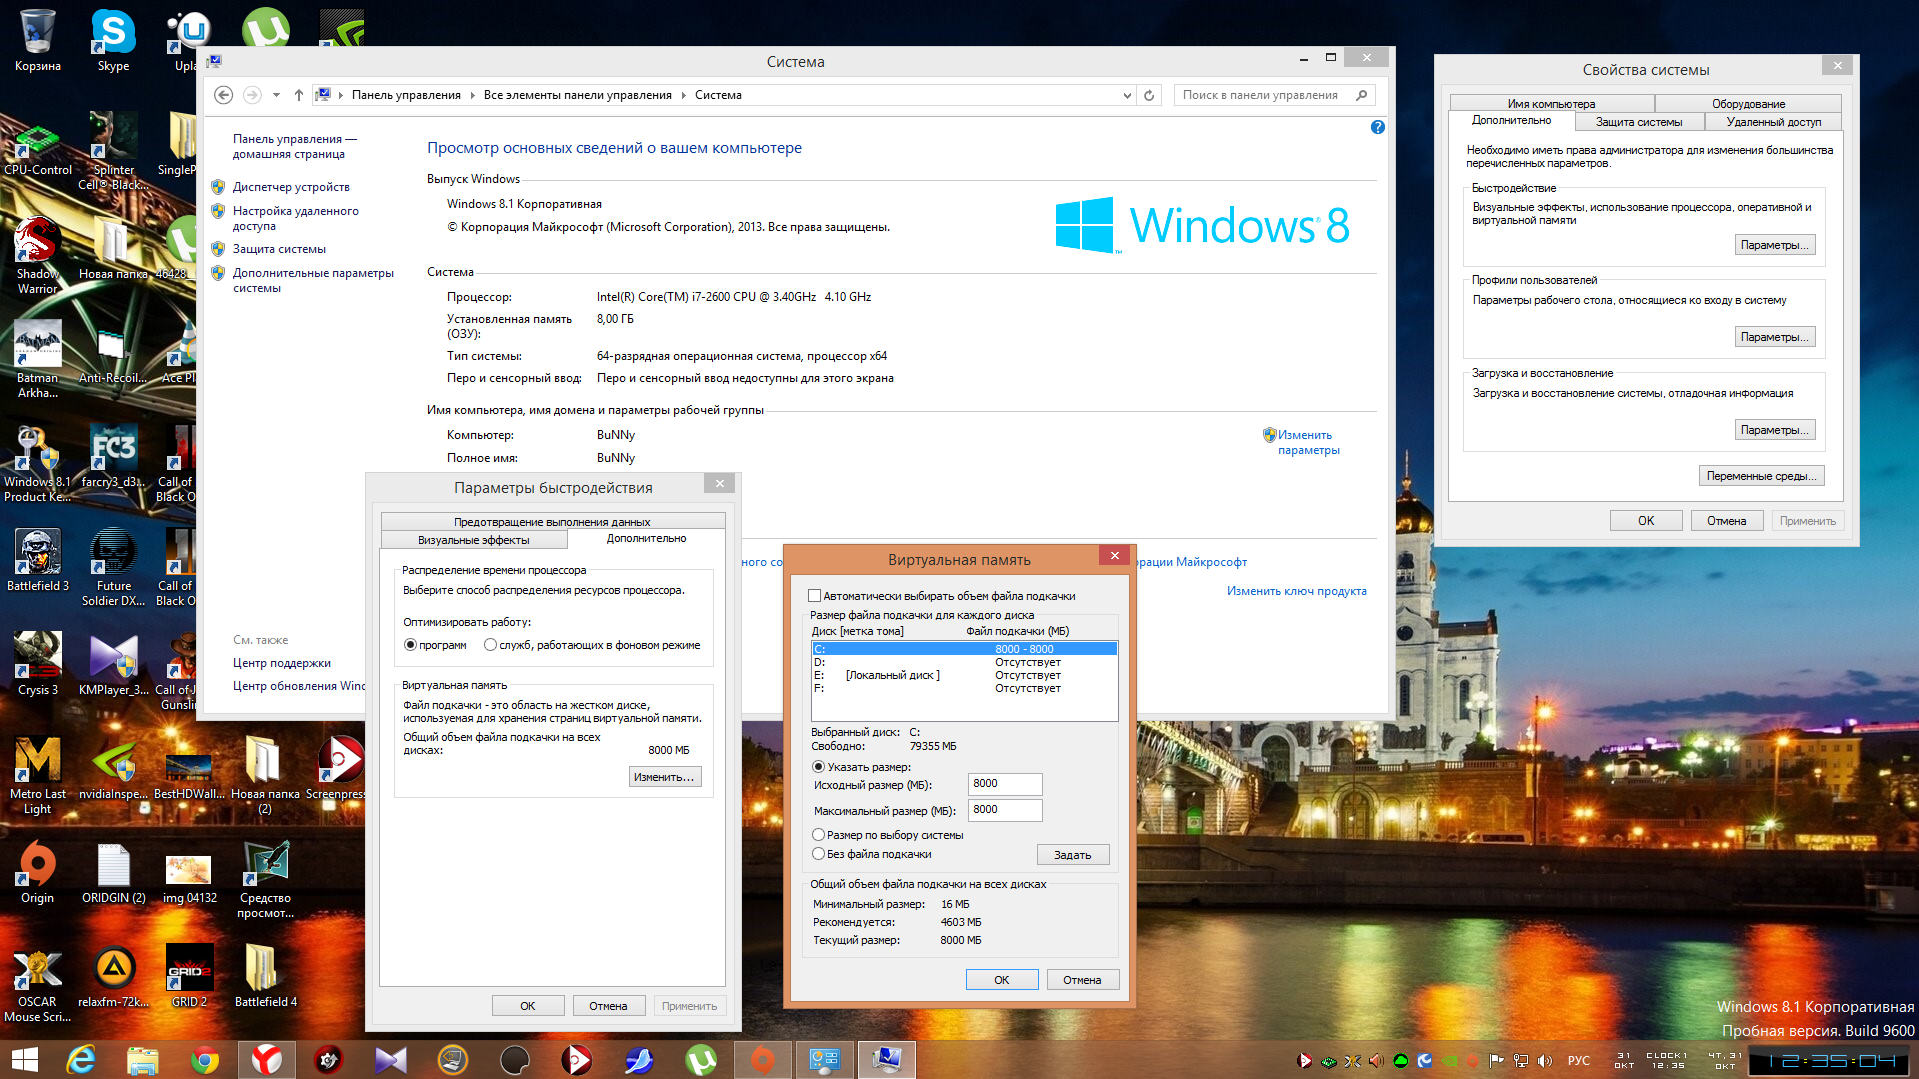Click the initial size (МБ) input field

pyautogui.click(x=1004, y=784)
